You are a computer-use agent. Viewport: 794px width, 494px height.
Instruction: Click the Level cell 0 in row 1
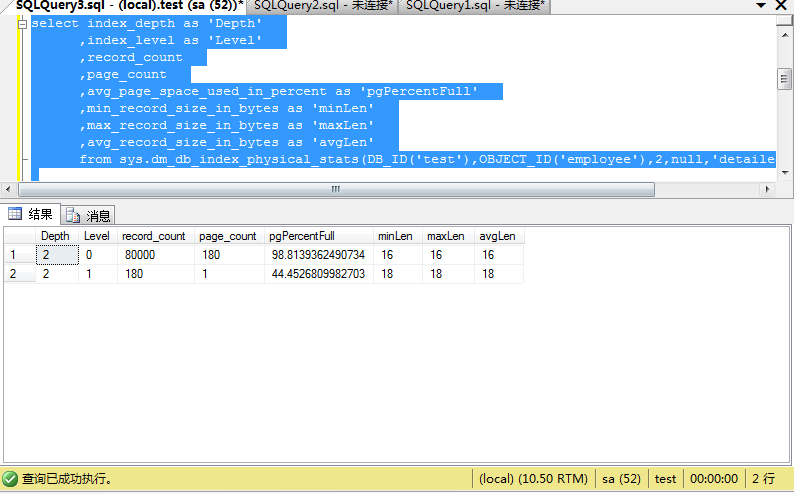[x=98, y=255]
